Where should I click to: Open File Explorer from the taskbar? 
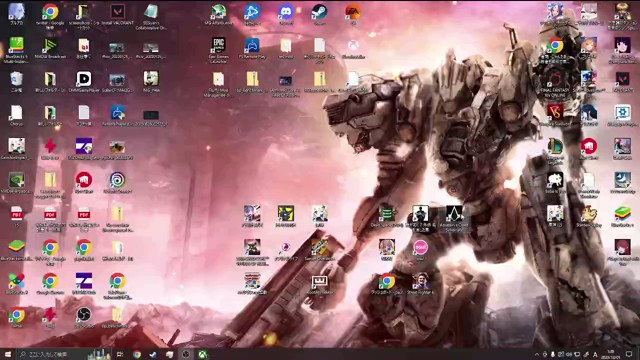point(169,354)
